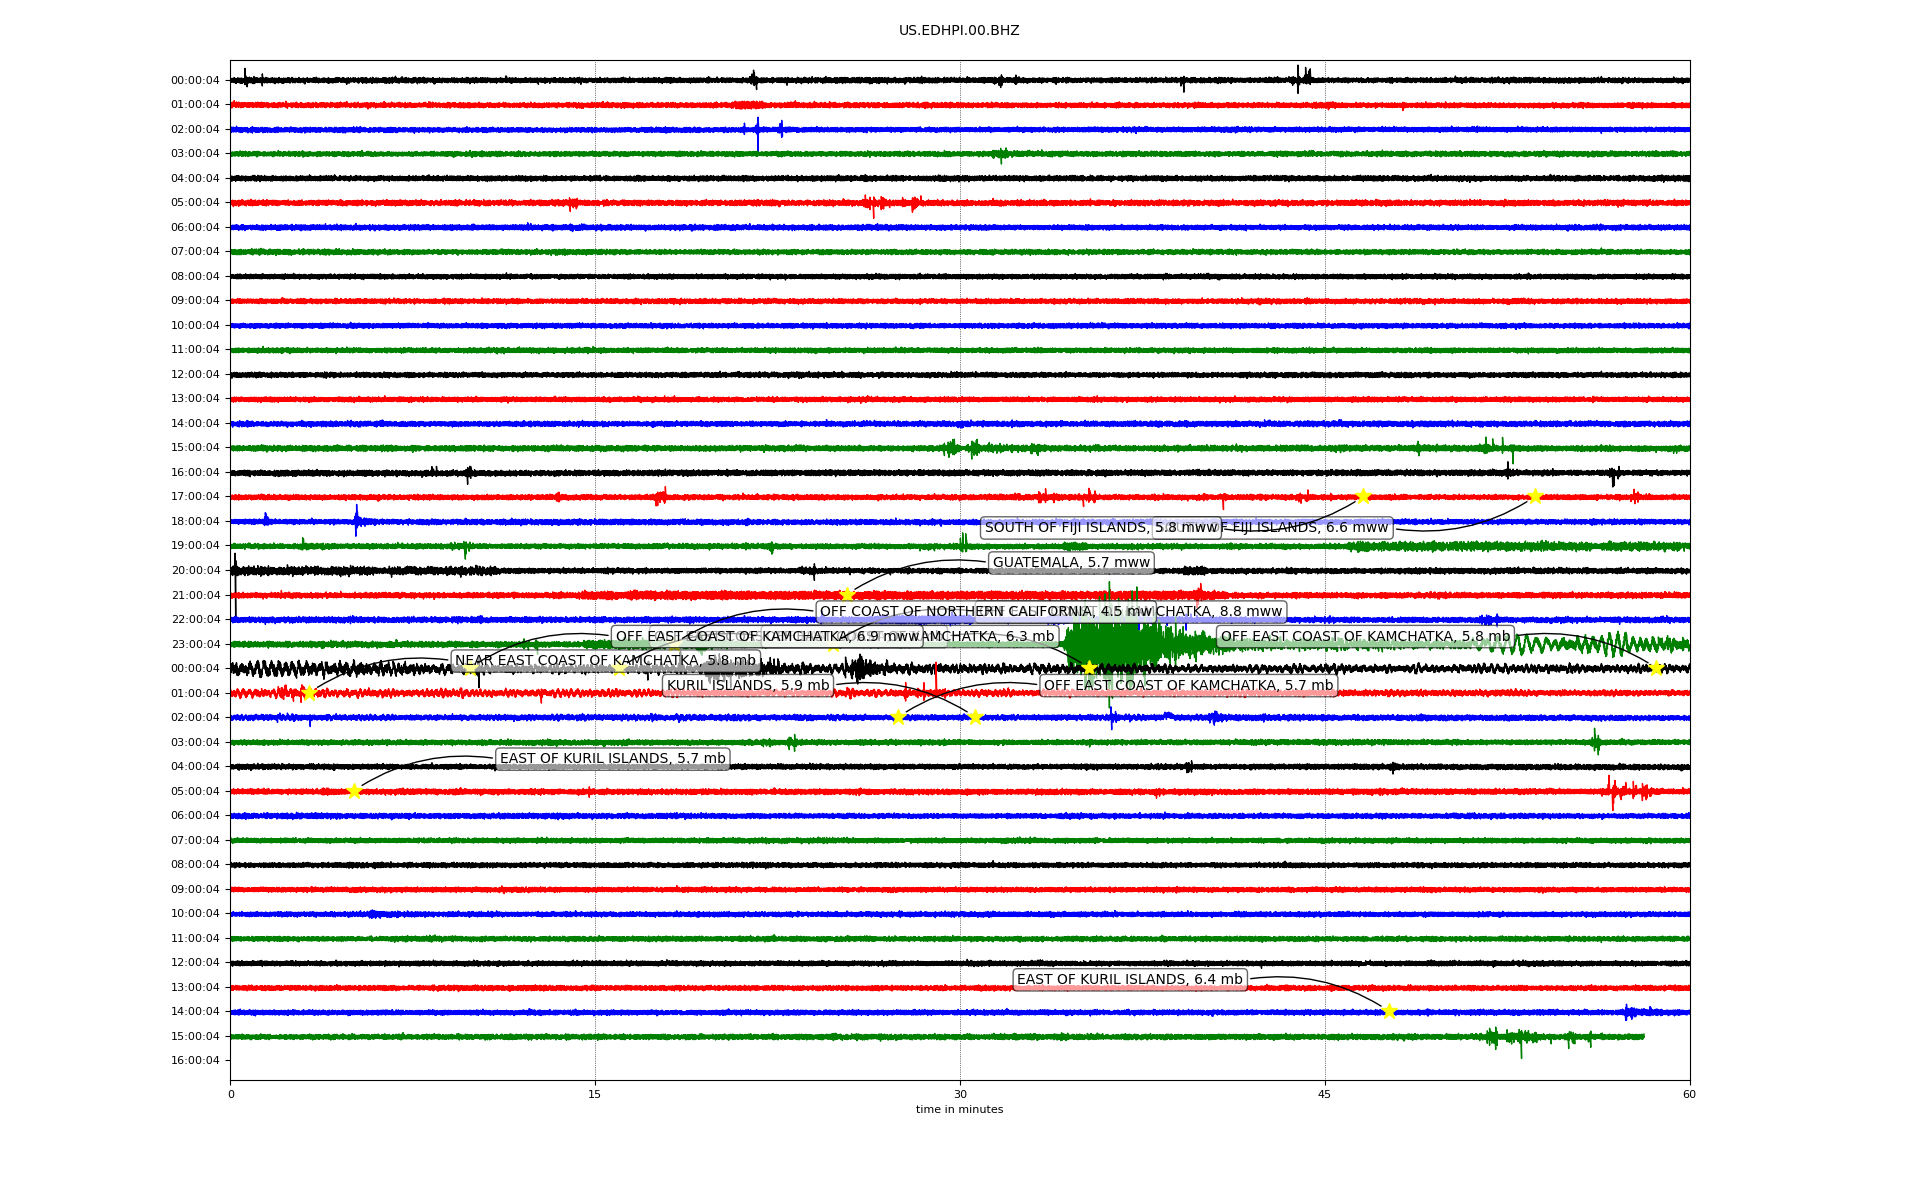Screen dimensions: 1920x1200
Task: Click the KURIL ISLANDS, 5.9 mb annotation
Action: [x=748, y=686]
